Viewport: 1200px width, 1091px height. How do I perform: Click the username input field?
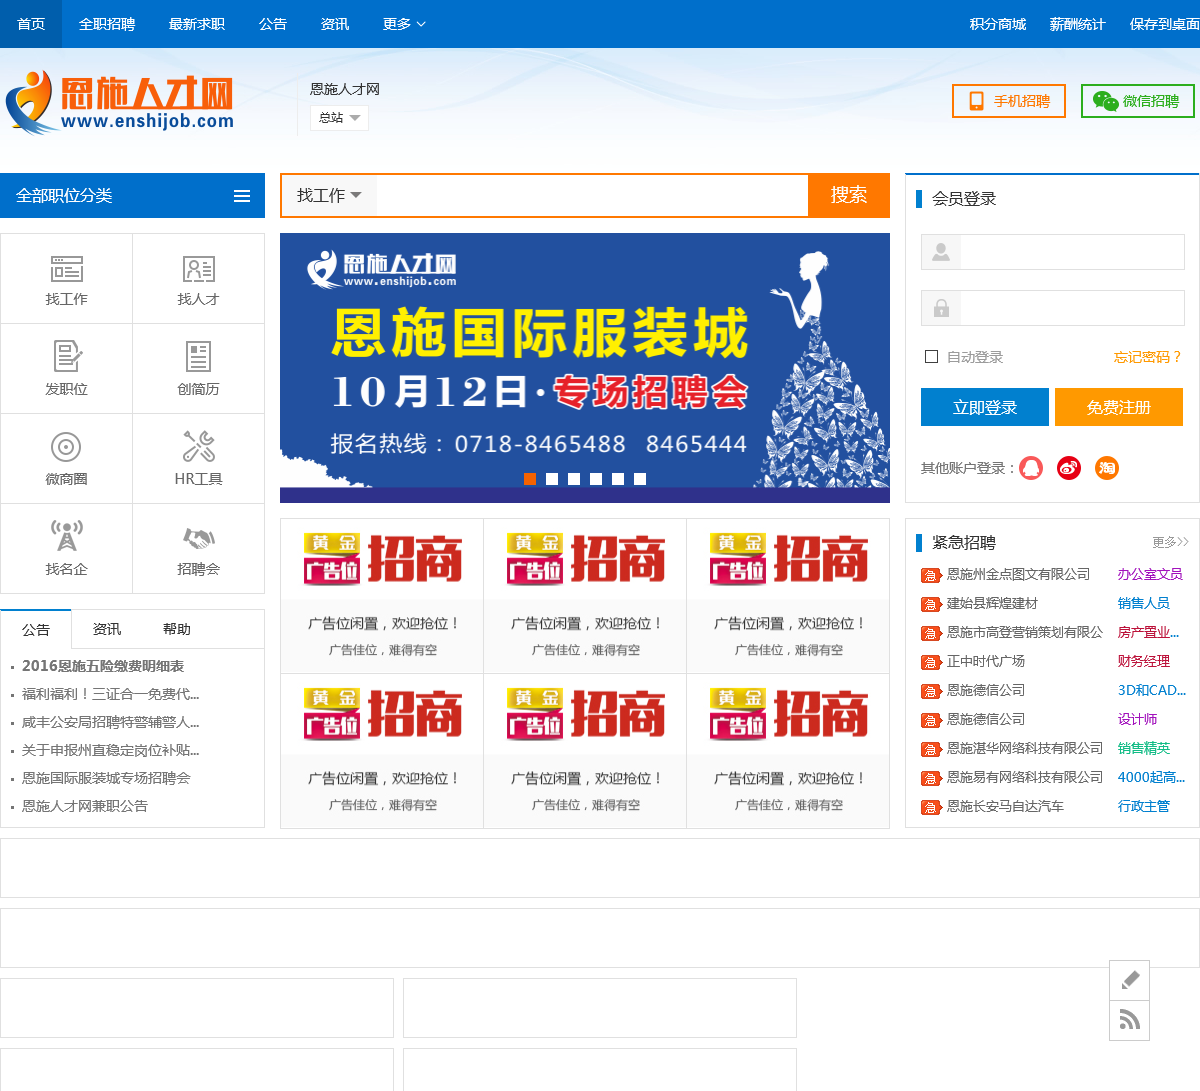(x=1072, y=252)
